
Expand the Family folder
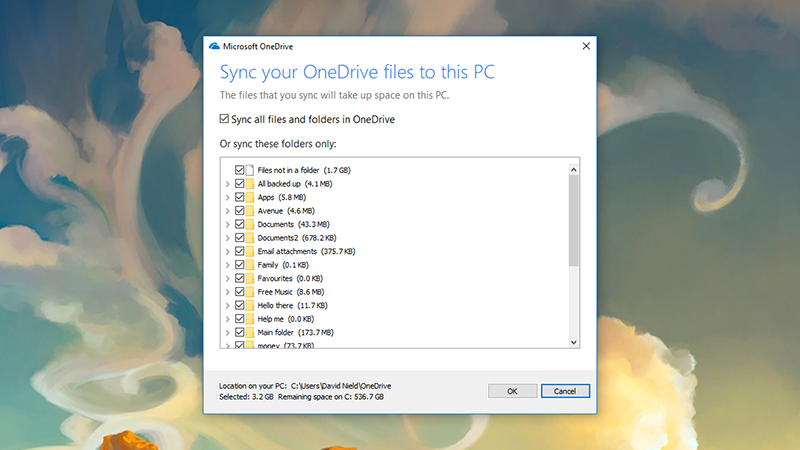pyautogui.click(x=228, y=265)
